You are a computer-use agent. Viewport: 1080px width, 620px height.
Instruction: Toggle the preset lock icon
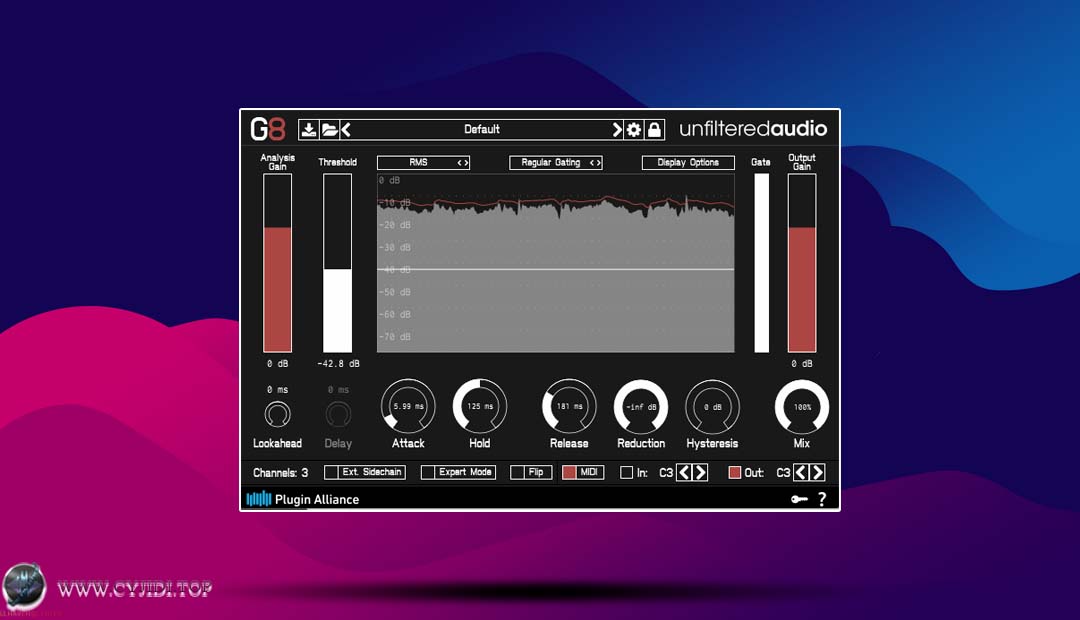(654, 130)
